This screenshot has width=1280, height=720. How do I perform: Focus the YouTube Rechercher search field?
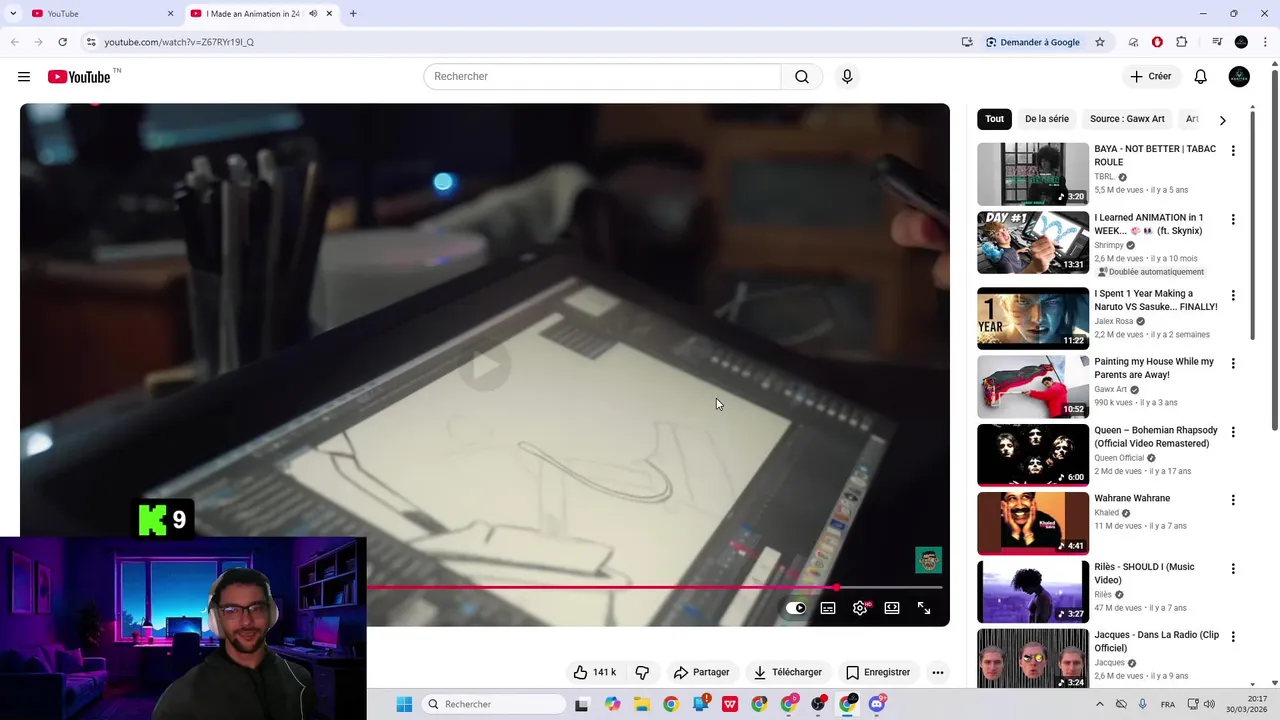point(602,77)
